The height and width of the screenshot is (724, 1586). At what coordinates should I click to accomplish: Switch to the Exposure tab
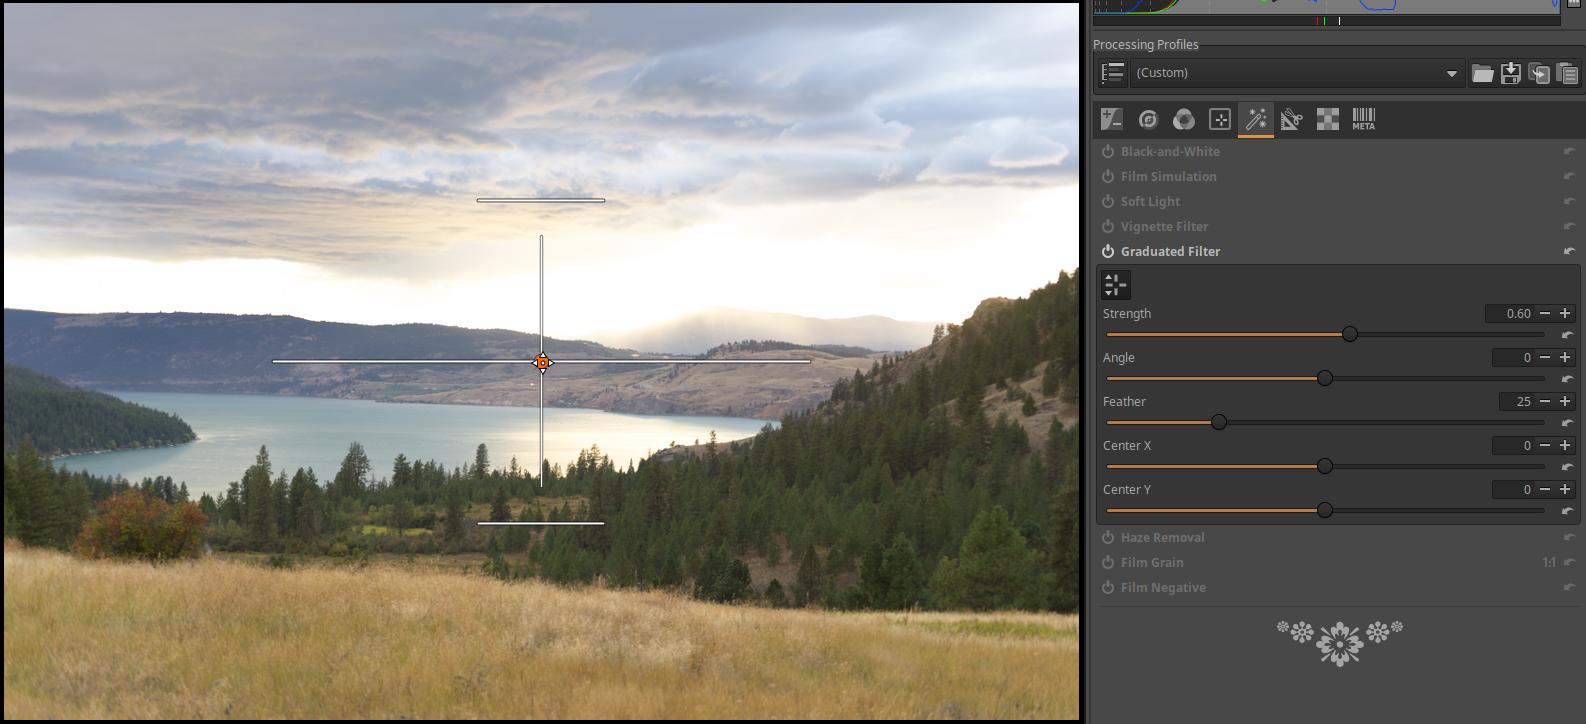1111,120
